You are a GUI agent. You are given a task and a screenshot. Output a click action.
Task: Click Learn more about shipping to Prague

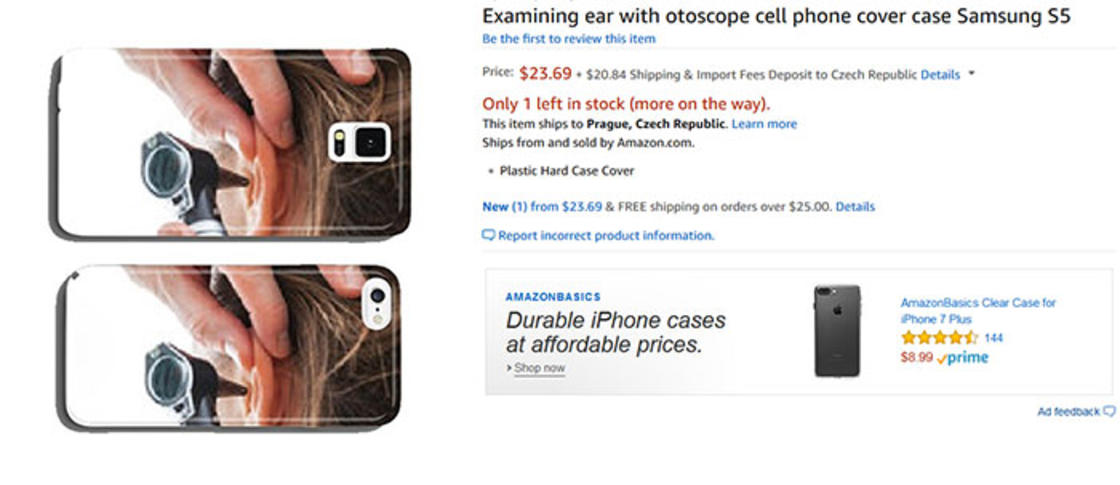[x=764, y=124]
